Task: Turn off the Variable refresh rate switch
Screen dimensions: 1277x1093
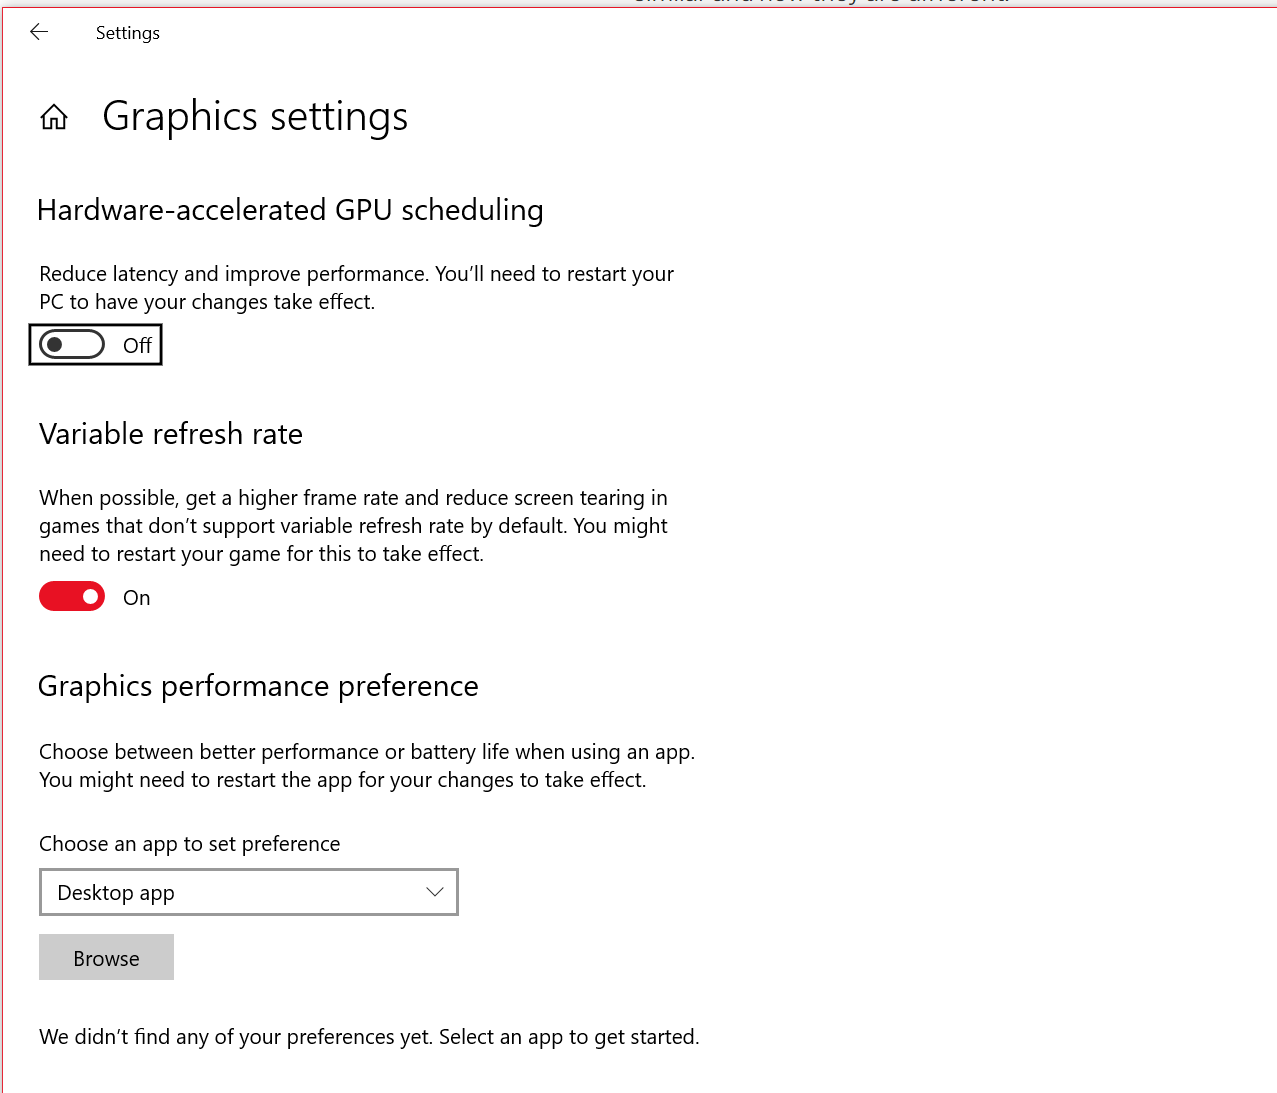Action: coord(72,597)
